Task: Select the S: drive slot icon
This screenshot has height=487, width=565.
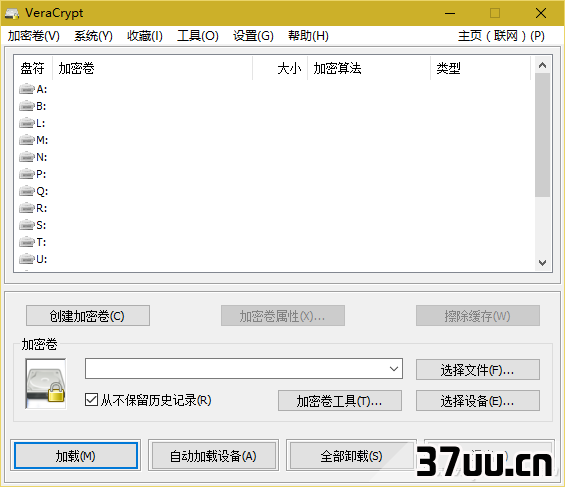Action: tap(27, 225)
